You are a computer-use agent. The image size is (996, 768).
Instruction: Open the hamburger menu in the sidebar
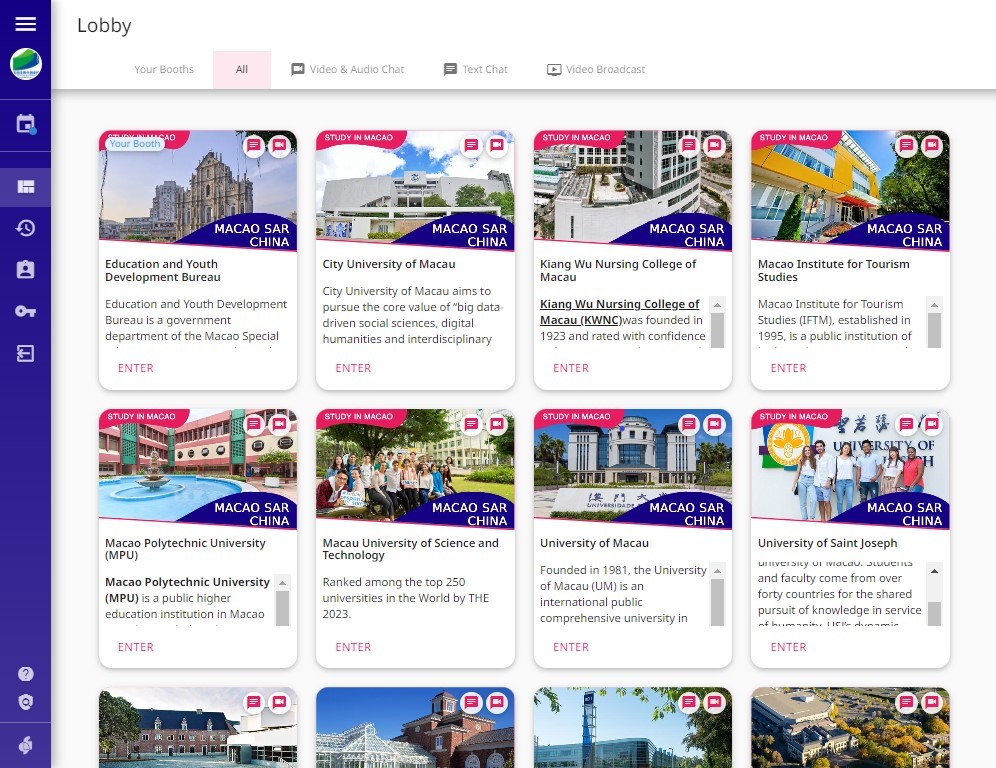click(25, 24)
